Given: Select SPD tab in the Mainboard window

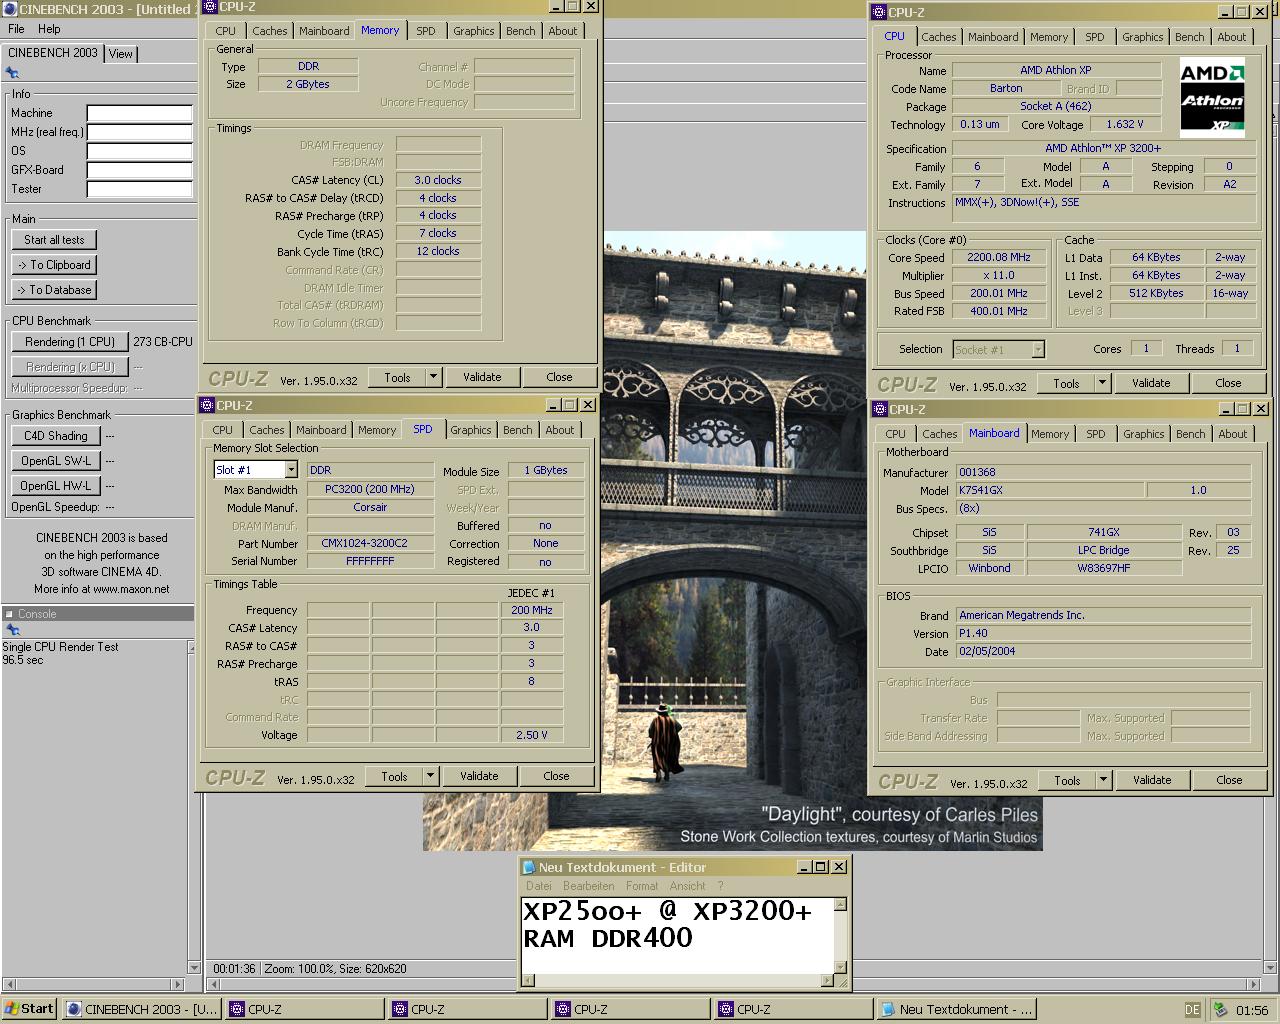Looking at the screenshot, I should coord(1096,434).
